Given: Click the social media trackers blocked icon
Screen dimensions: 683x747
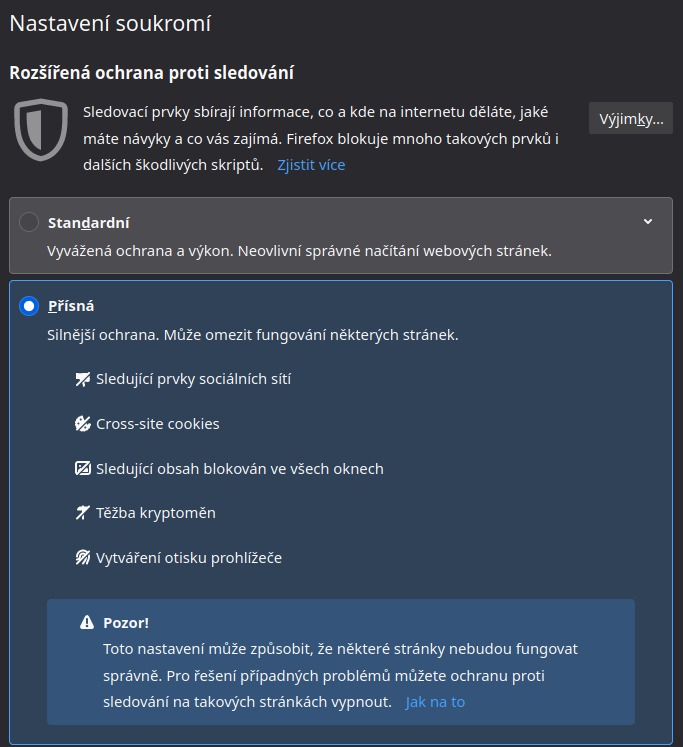Looking at the screenshot, I should pos(82,379).
